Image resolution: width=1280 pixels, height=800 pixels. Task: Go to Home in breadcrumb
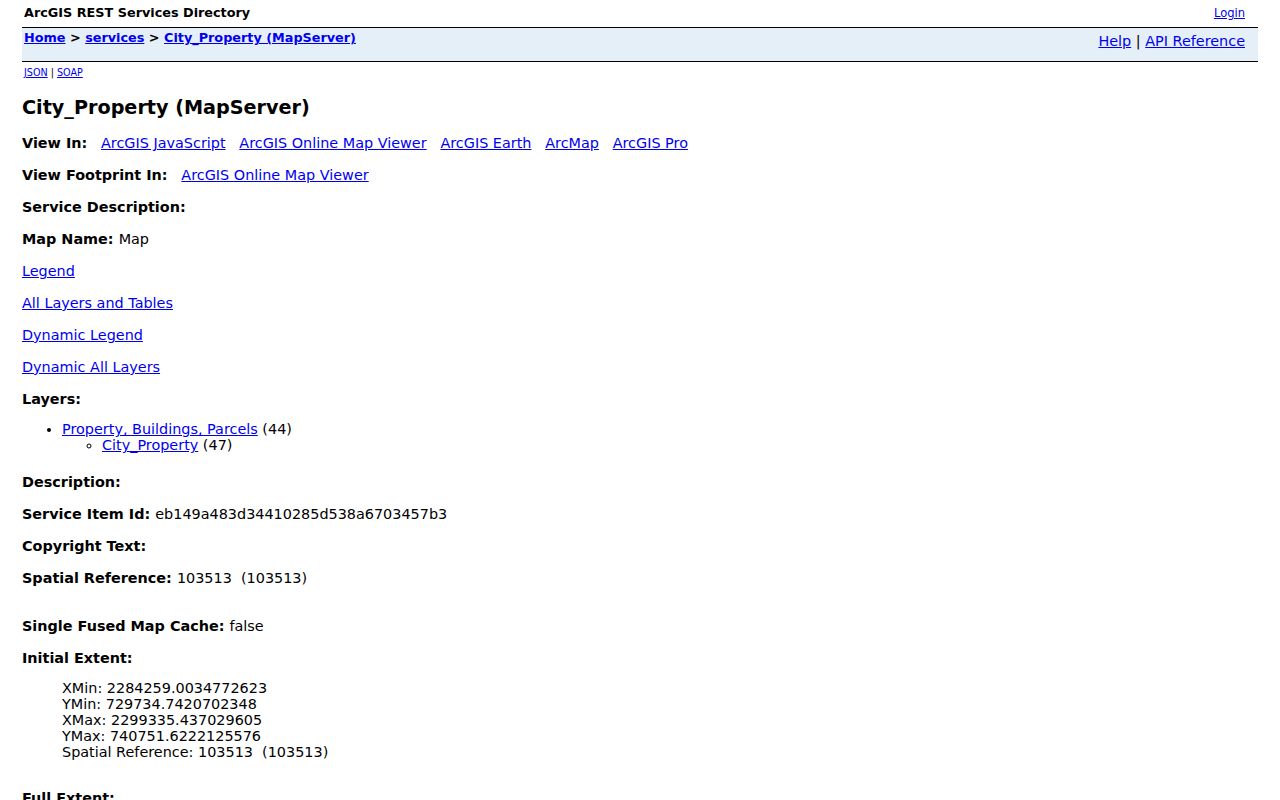pos(44,38)
